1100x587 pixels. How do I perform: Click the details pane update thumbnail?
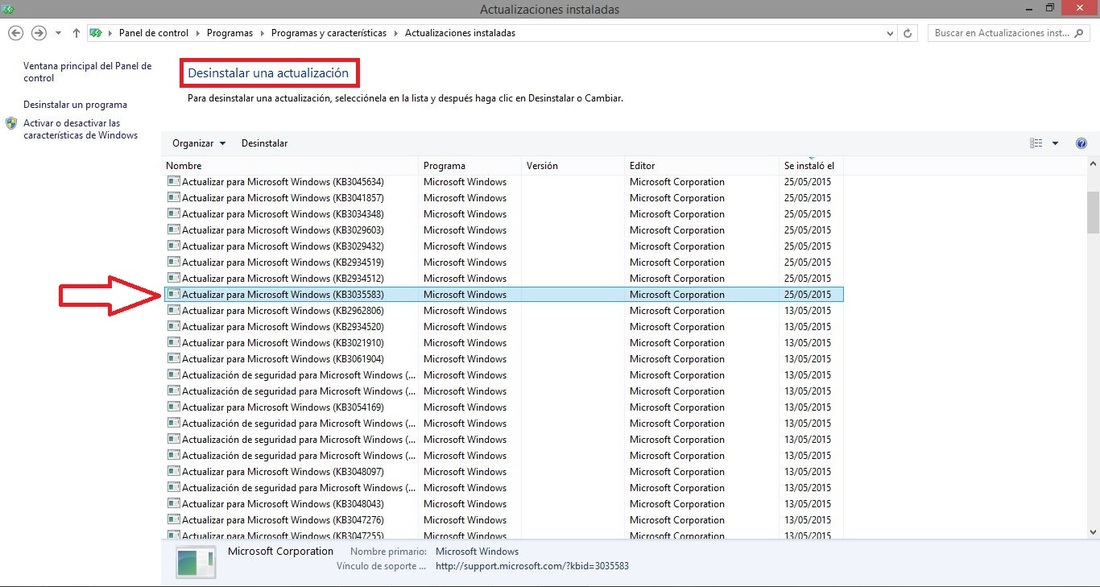(x=196, y=564)
